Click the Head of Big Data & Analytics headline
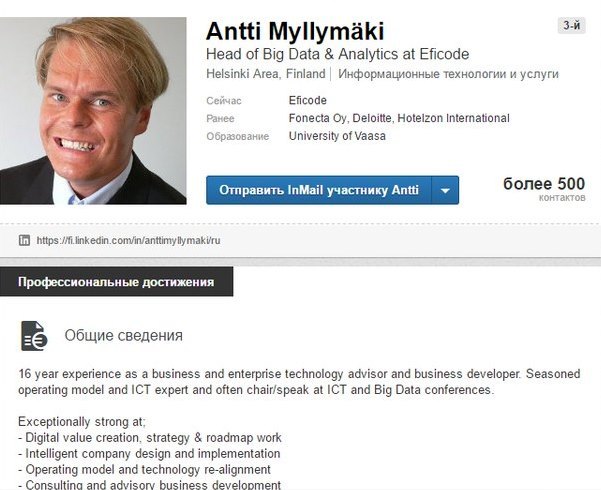This screenshot has width=601, height=490. tap(337, 54)
